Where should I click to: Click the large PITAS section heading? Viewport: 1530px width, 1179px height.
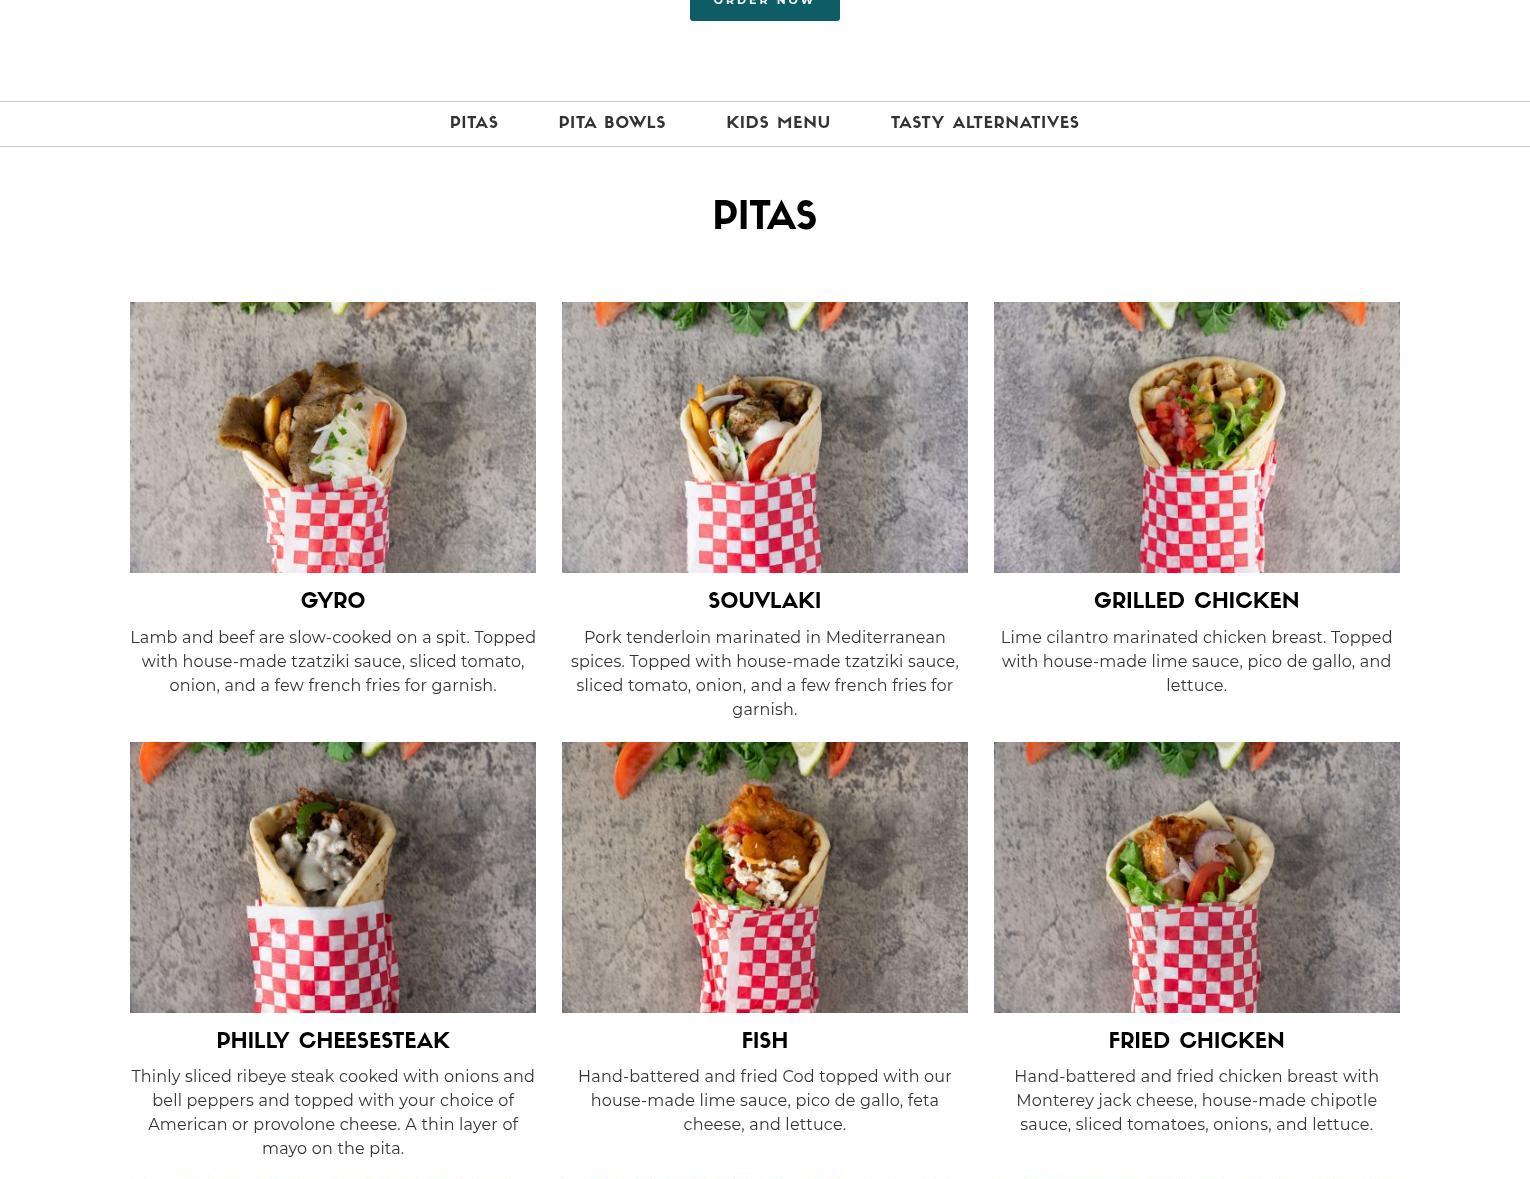coord(765,216)
